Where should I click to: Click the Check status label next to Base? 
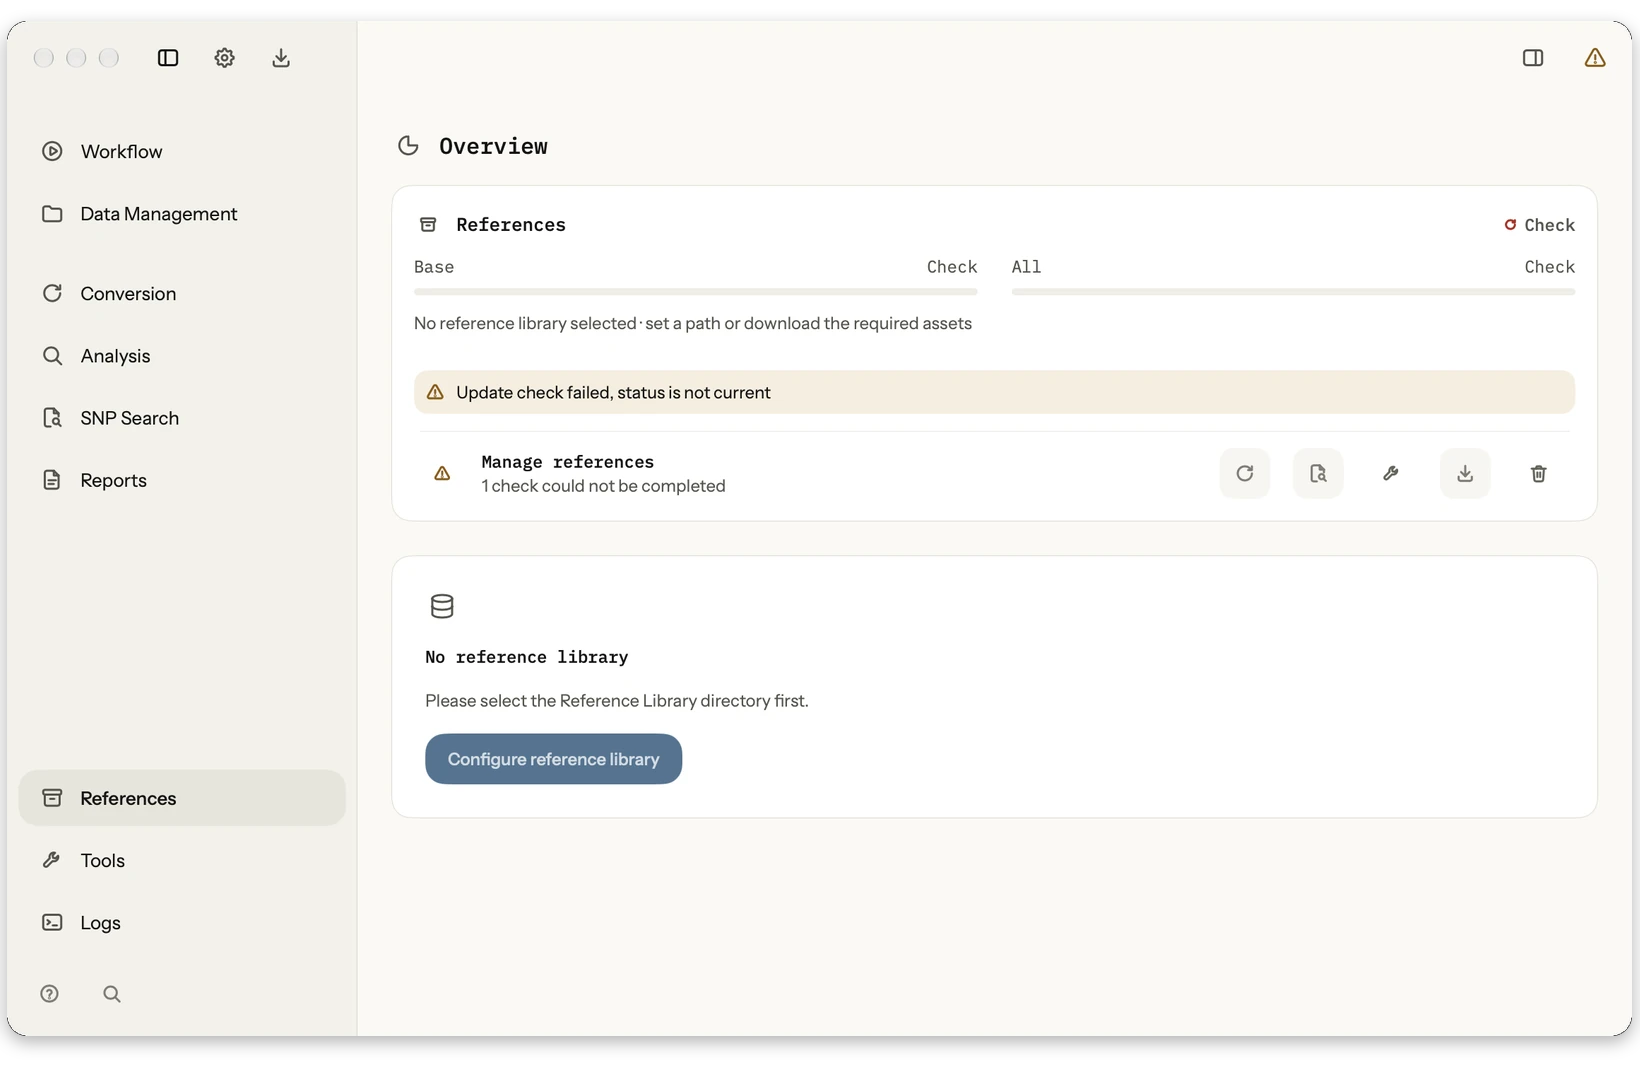(951, 267)
